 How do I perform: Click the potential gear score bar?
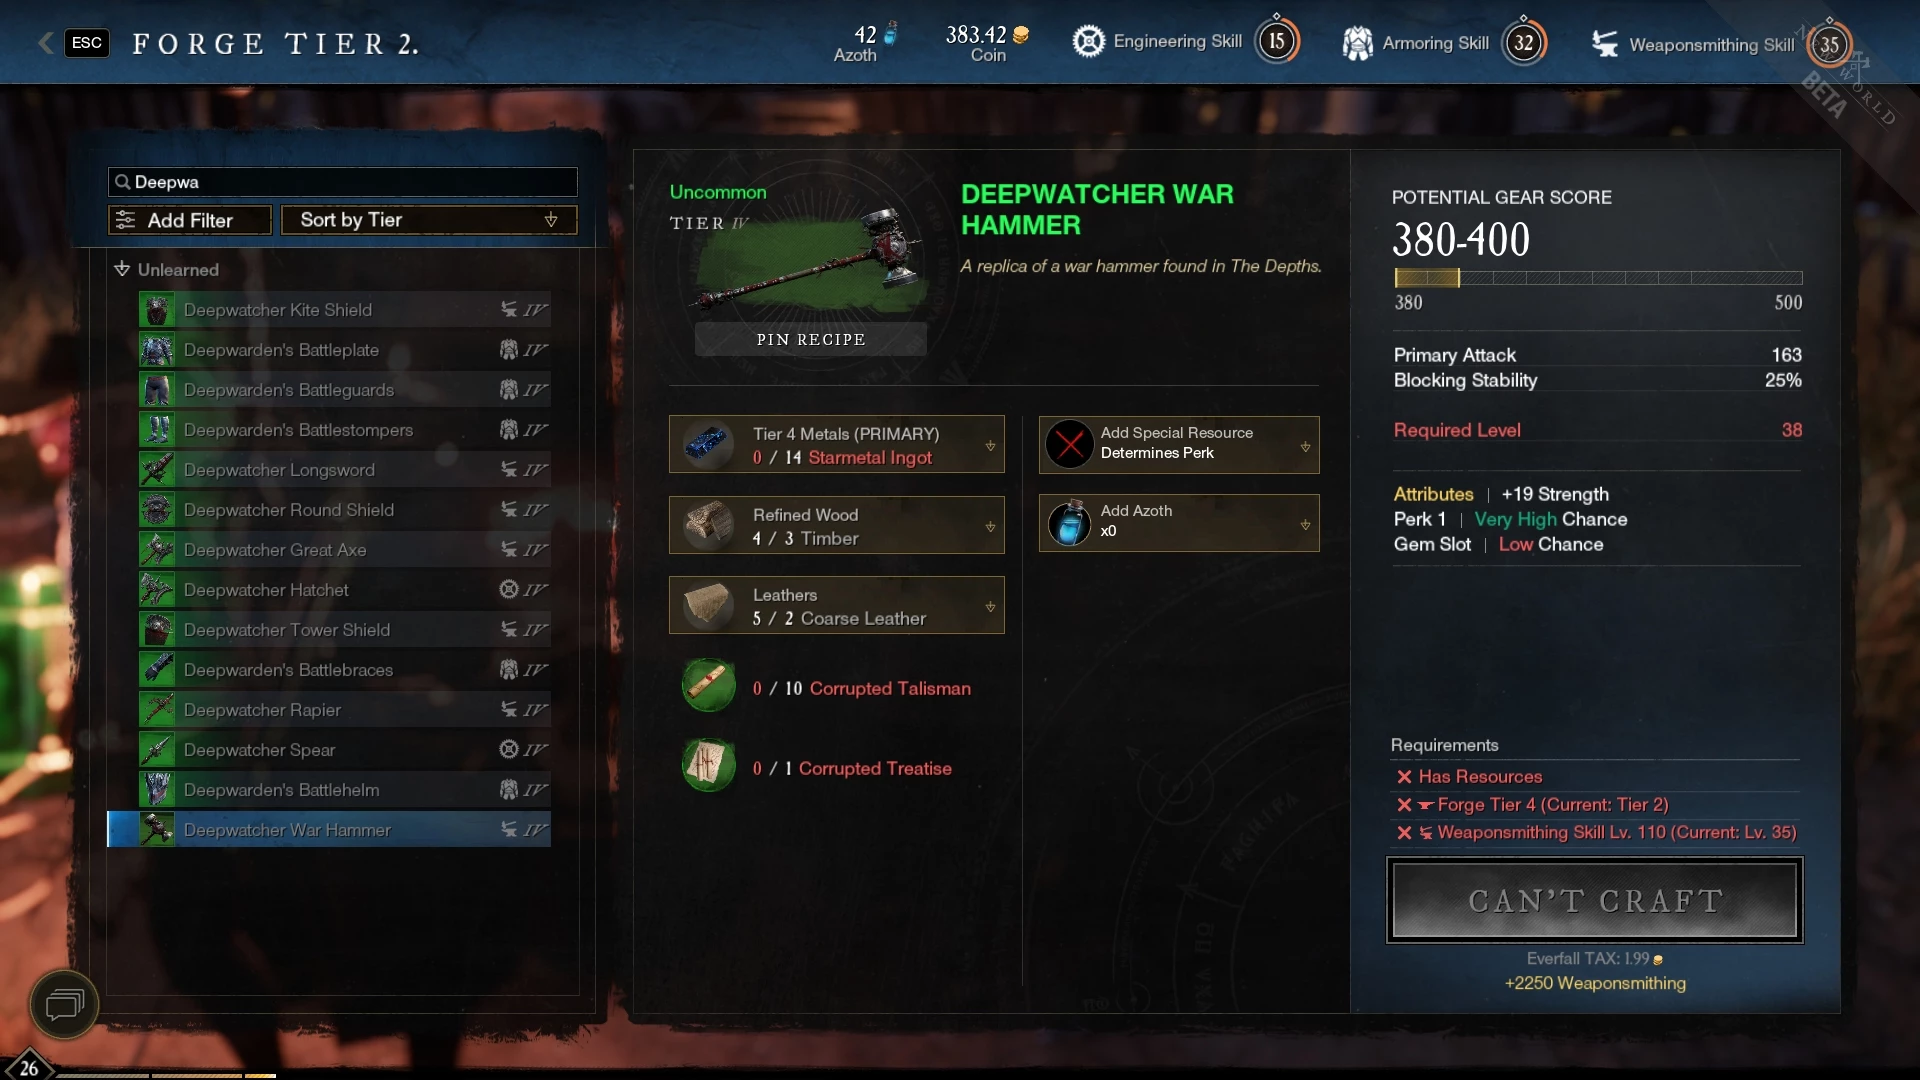click(x=1598, y=278)
